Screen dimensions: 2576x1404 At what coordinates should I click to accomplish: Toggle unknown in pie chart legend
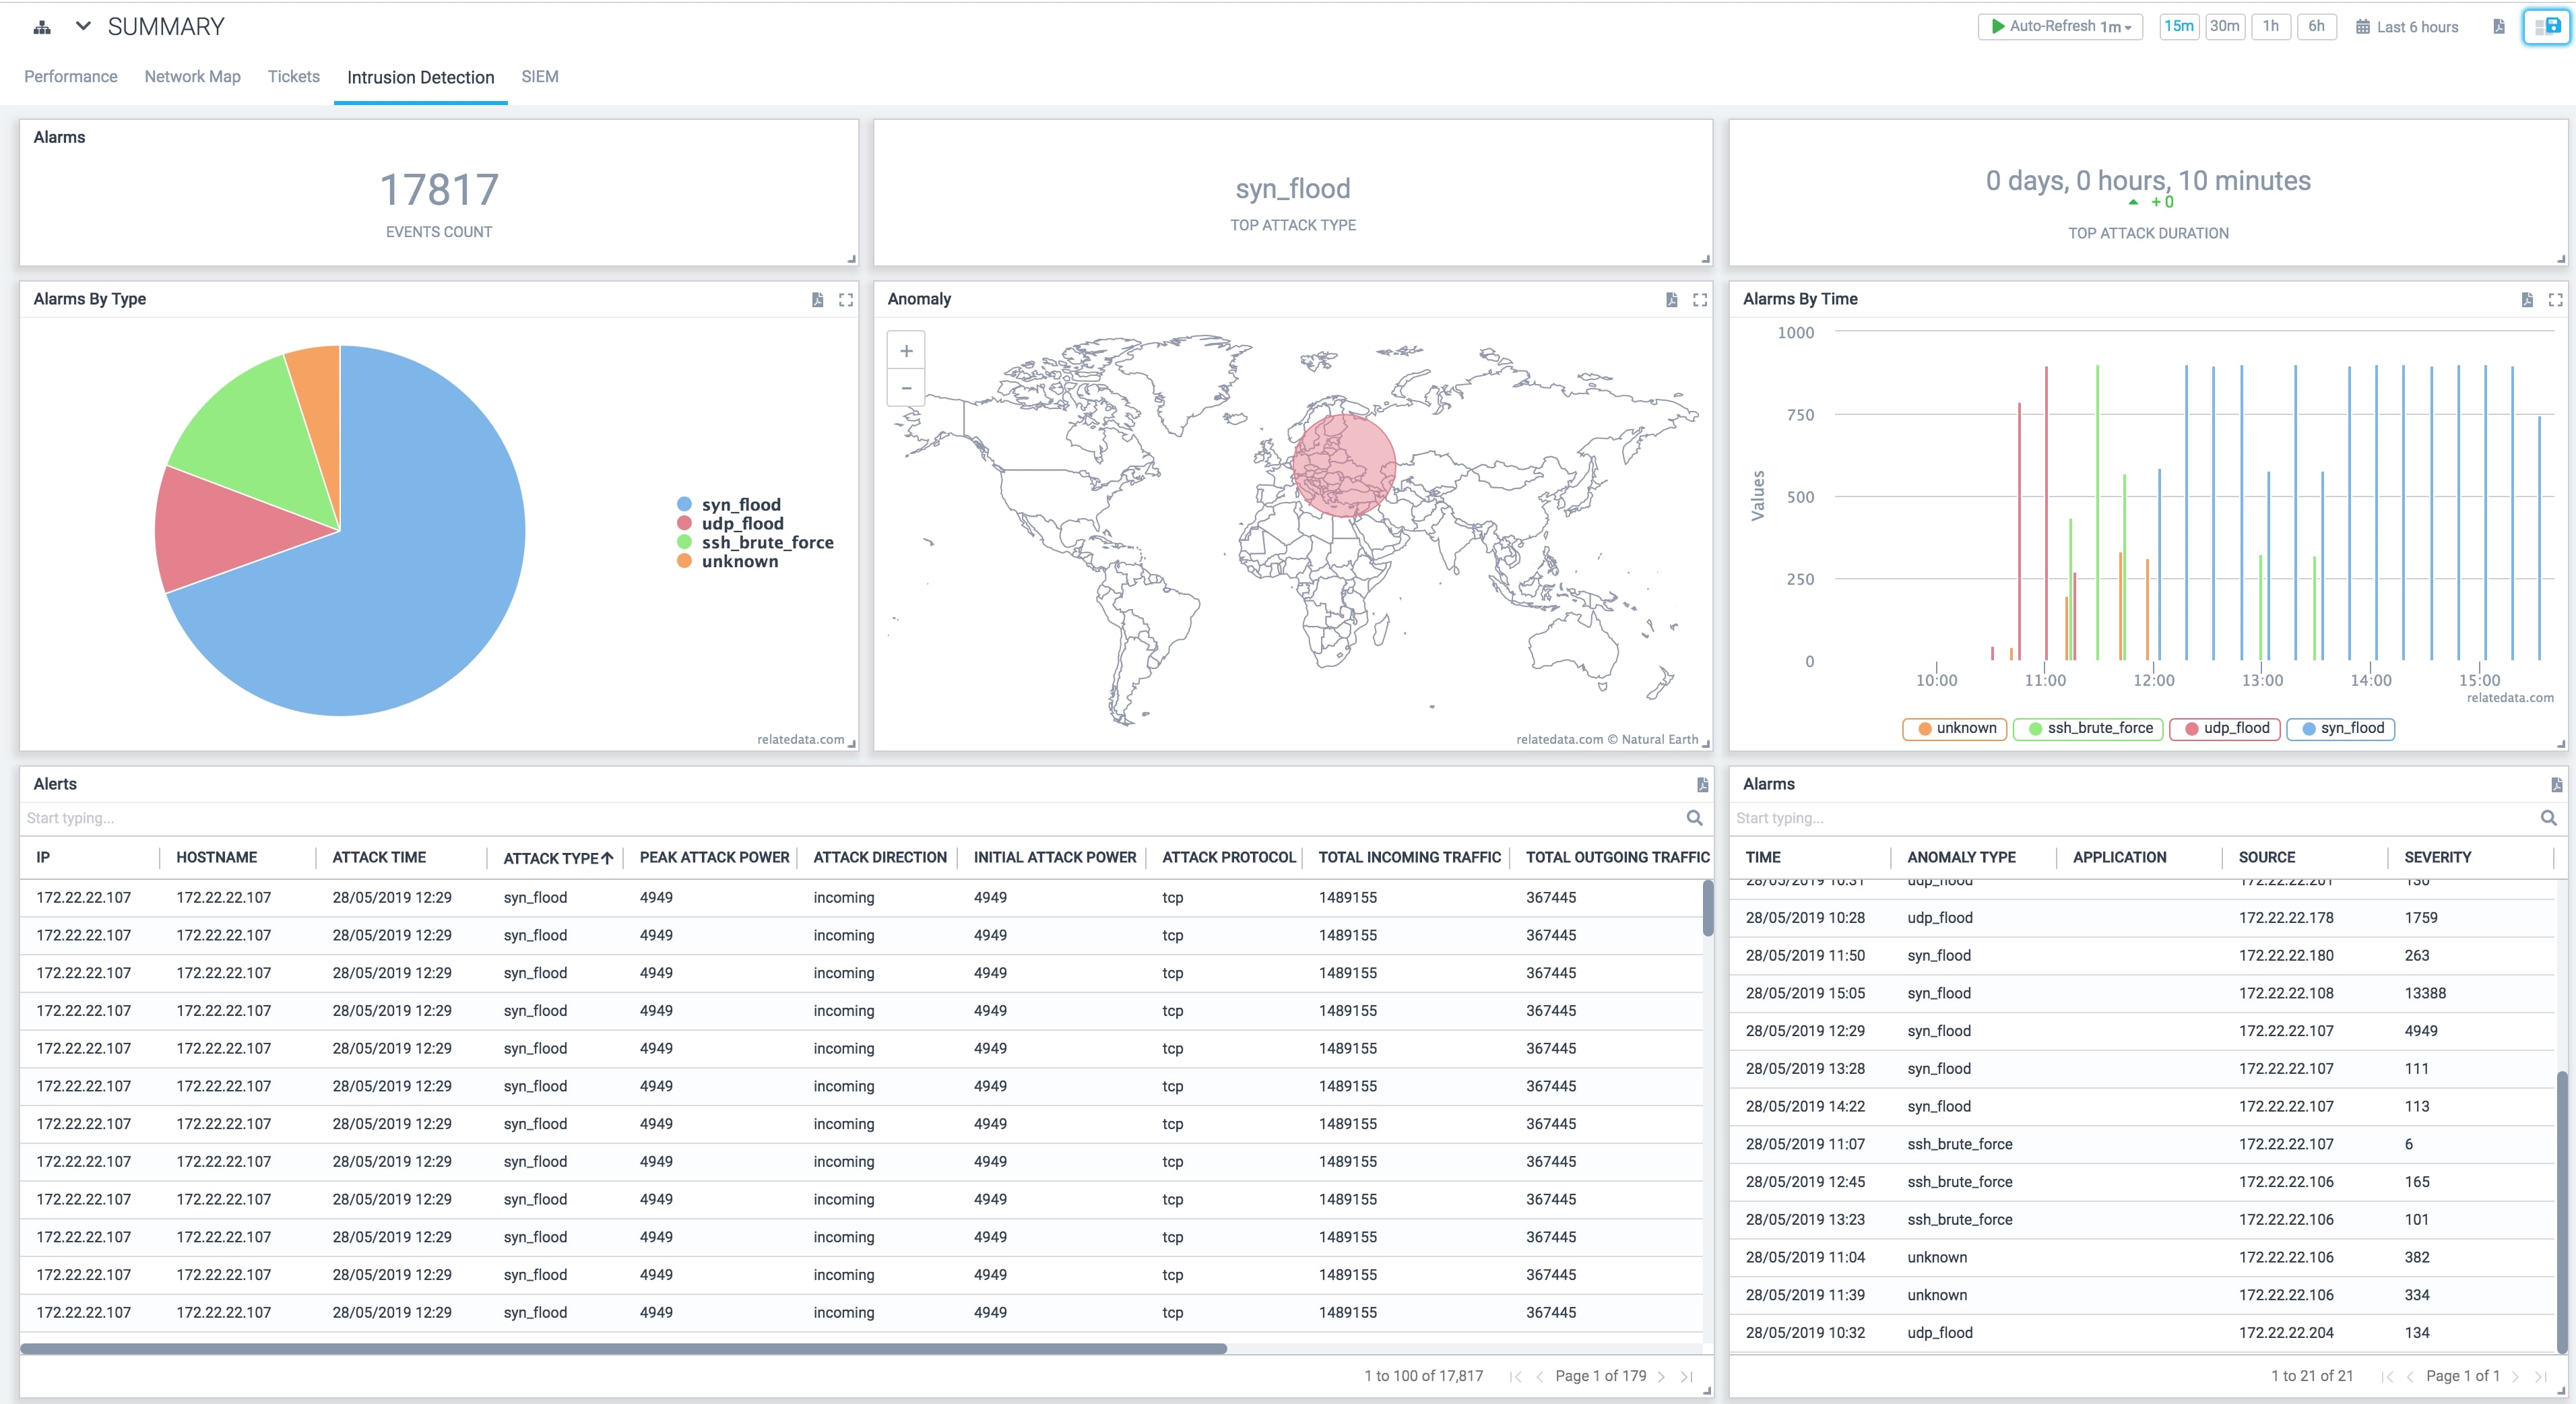tap(728, 561)
